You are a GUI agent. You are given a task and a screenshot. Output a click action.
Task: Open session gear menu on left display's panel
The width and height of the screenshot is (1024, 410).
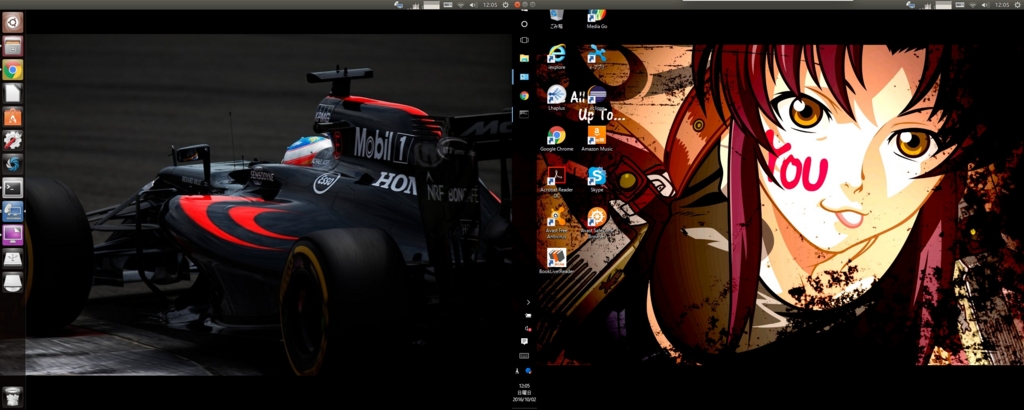(x=505, y=5)
